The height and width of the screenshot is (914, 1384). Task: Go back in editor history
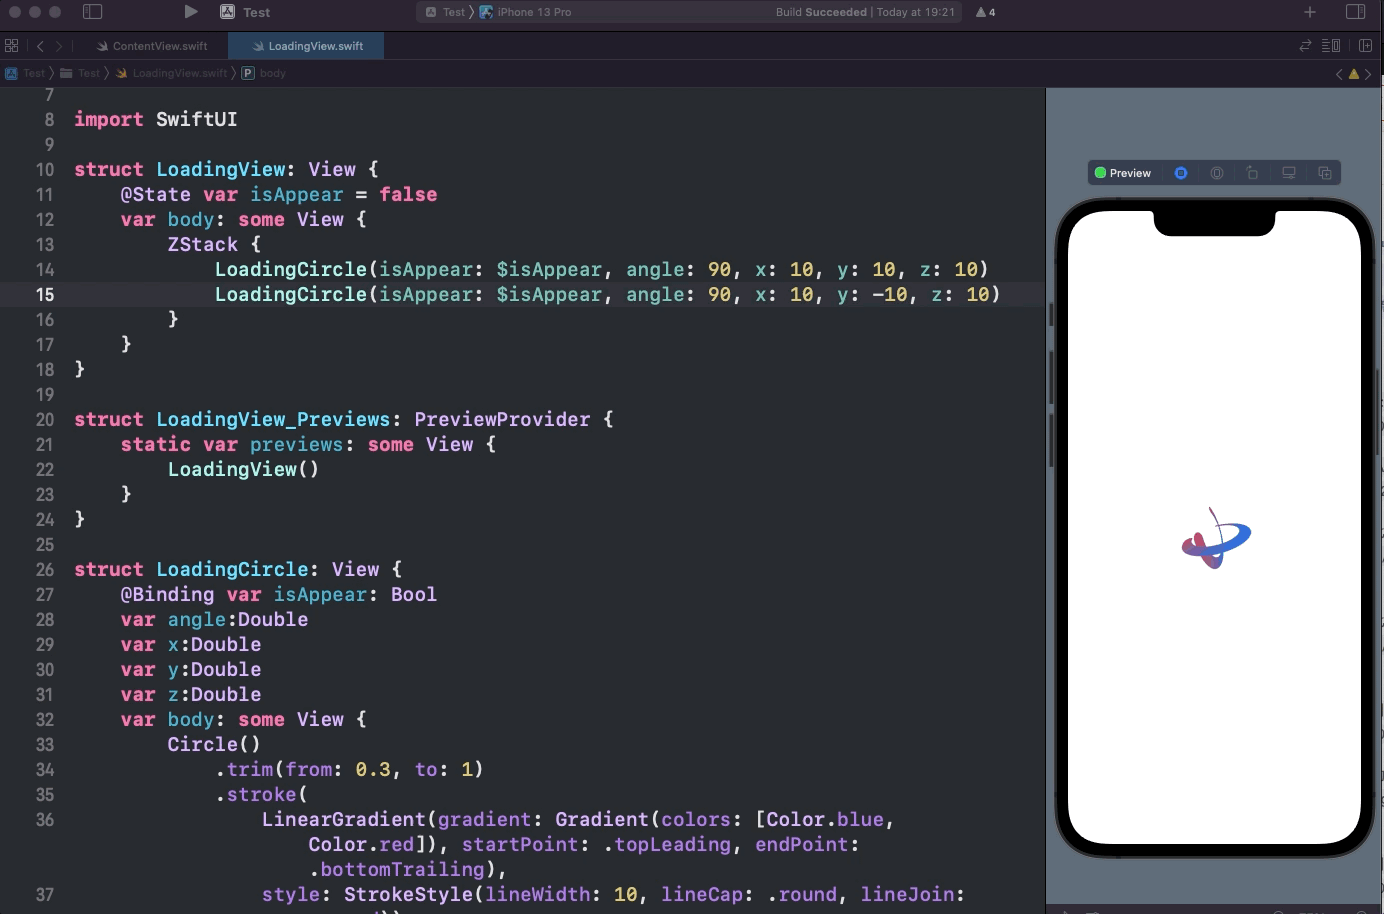click(40, 46)
